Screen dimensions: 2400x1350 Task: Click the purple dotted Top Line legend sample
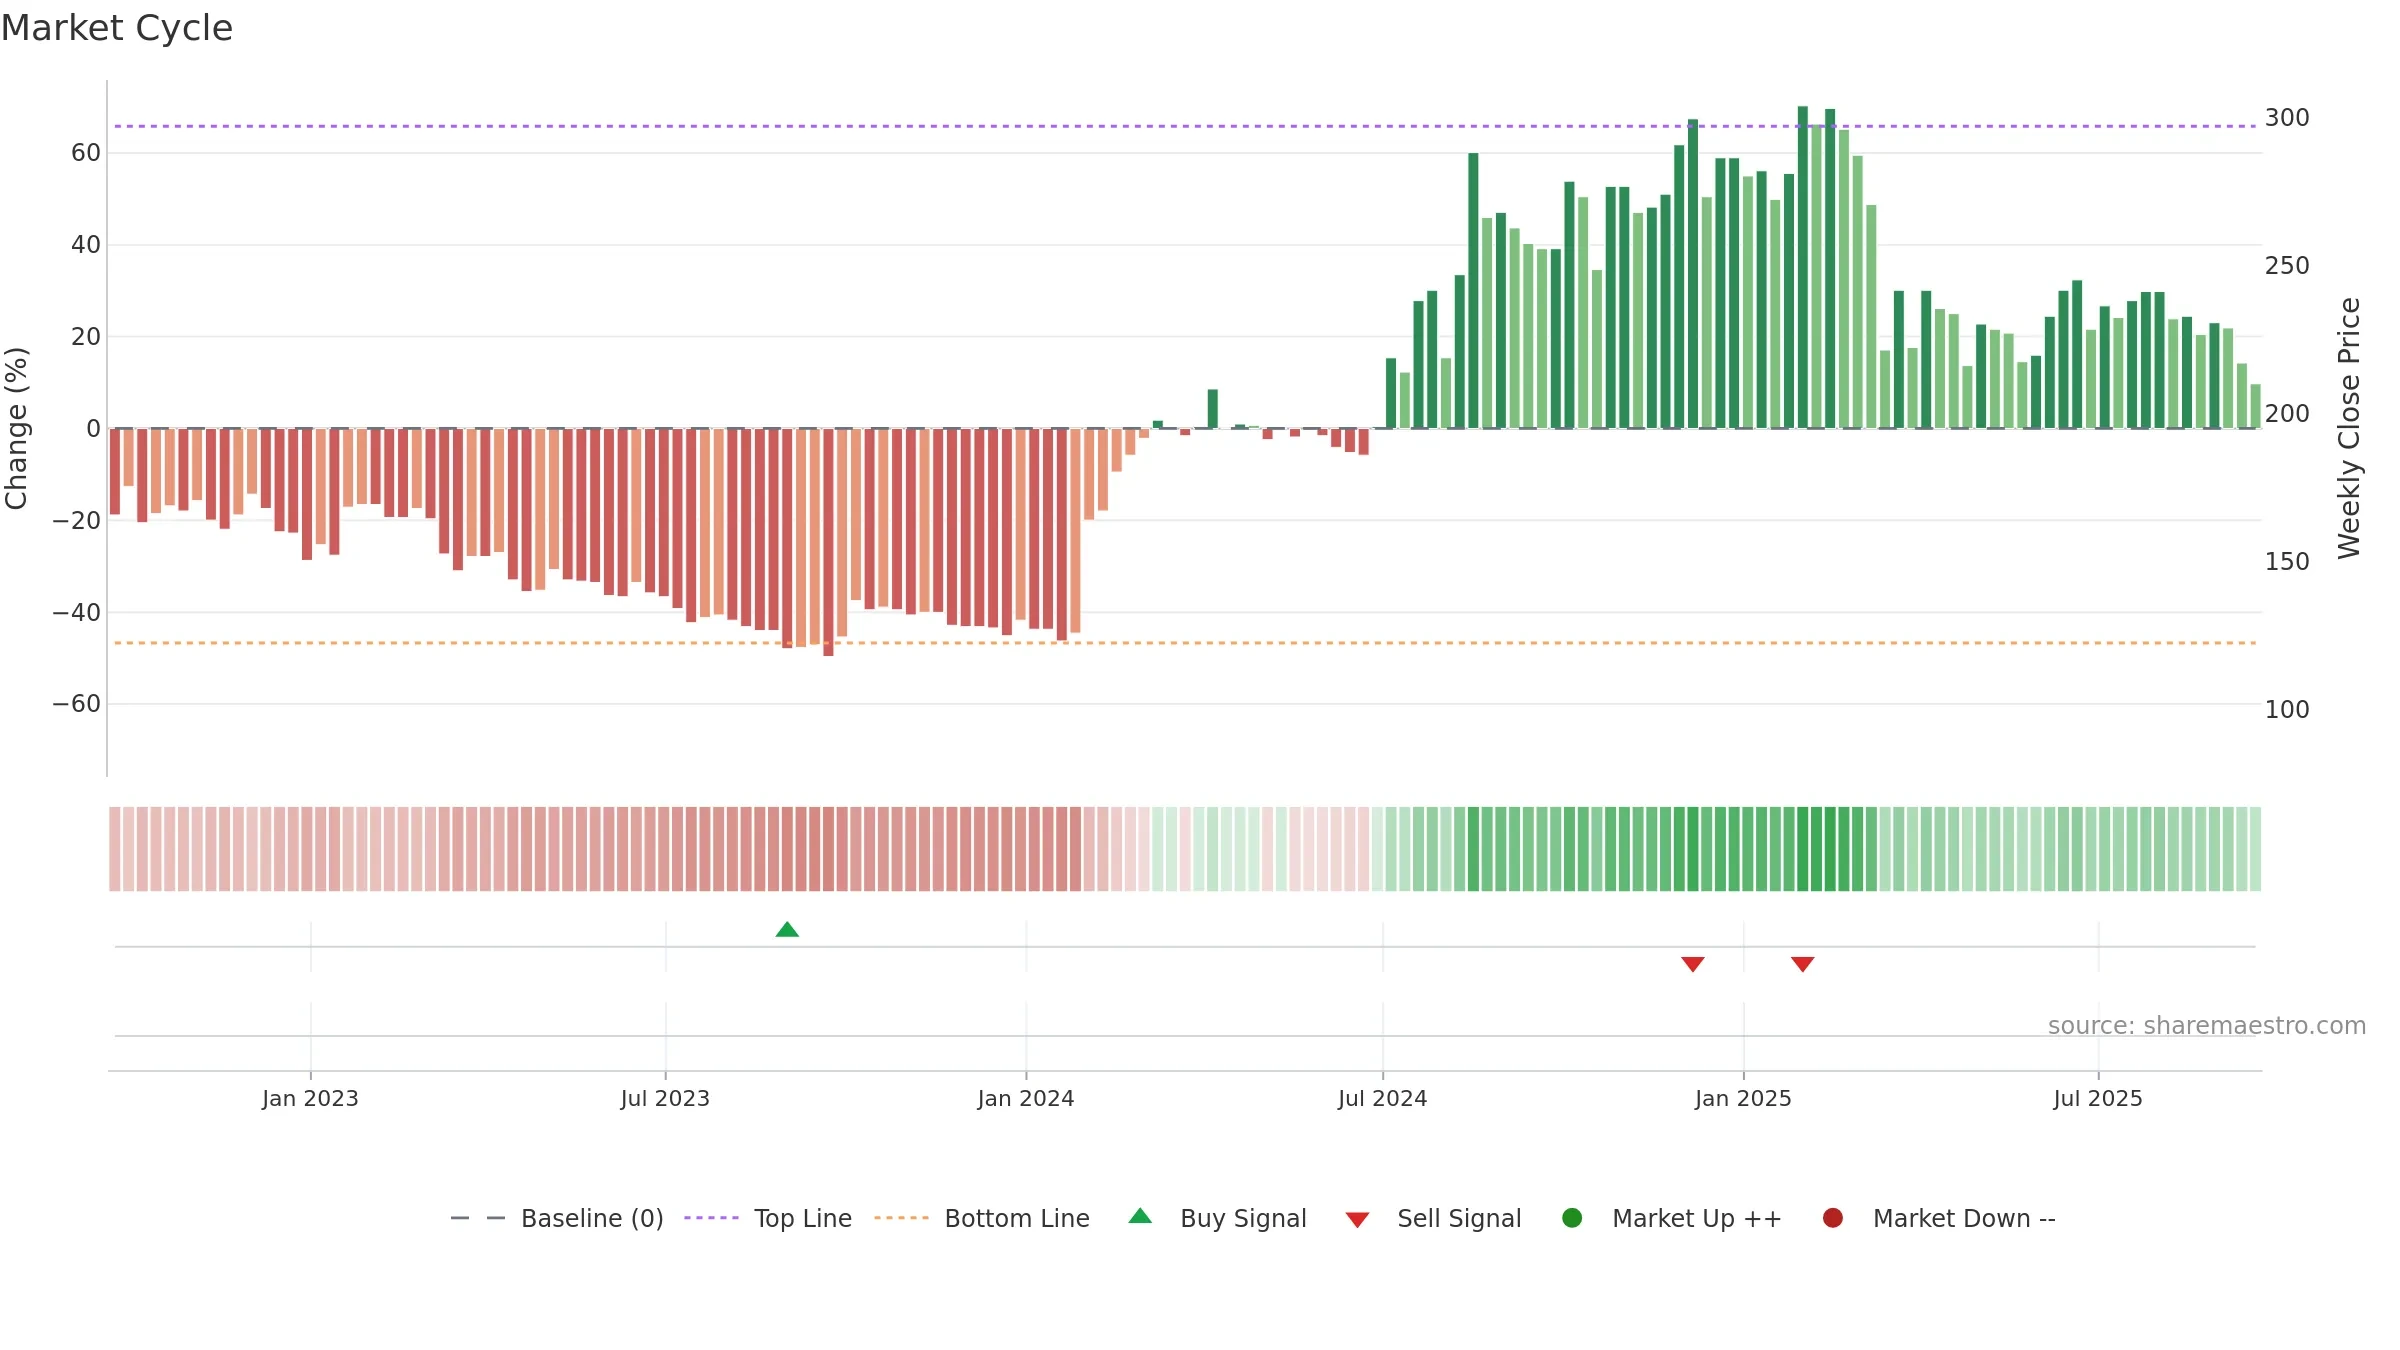tap(711, 1218)
